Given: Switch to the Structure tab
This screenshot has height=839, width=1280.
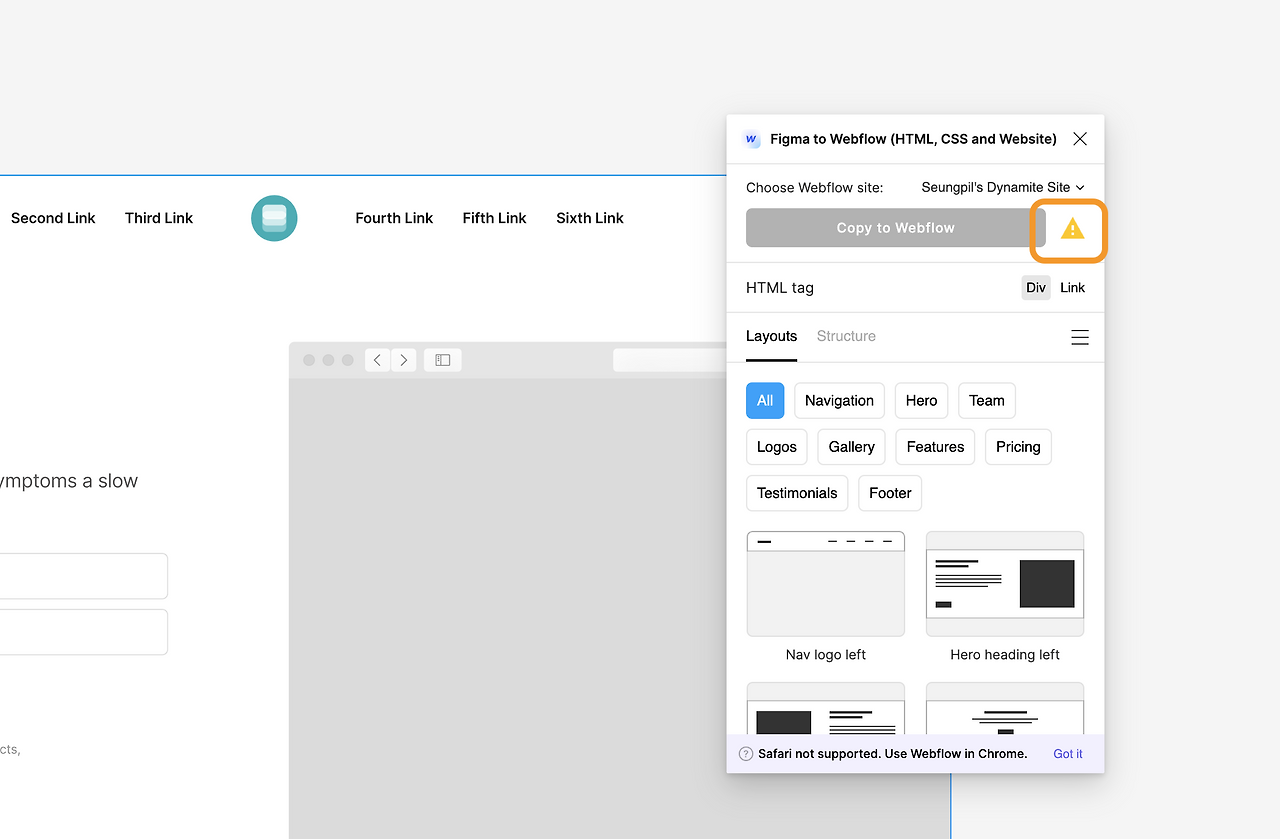Looking at the screenshot, I should [x=845, y=336].
